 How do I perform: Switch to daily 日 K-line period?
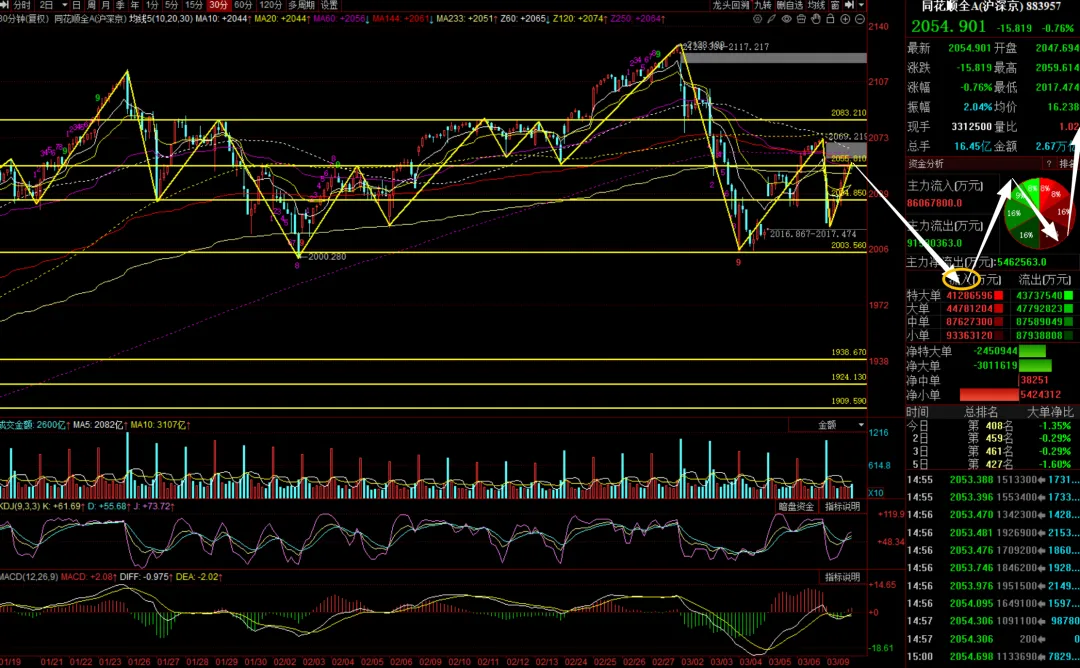[76, 5]
